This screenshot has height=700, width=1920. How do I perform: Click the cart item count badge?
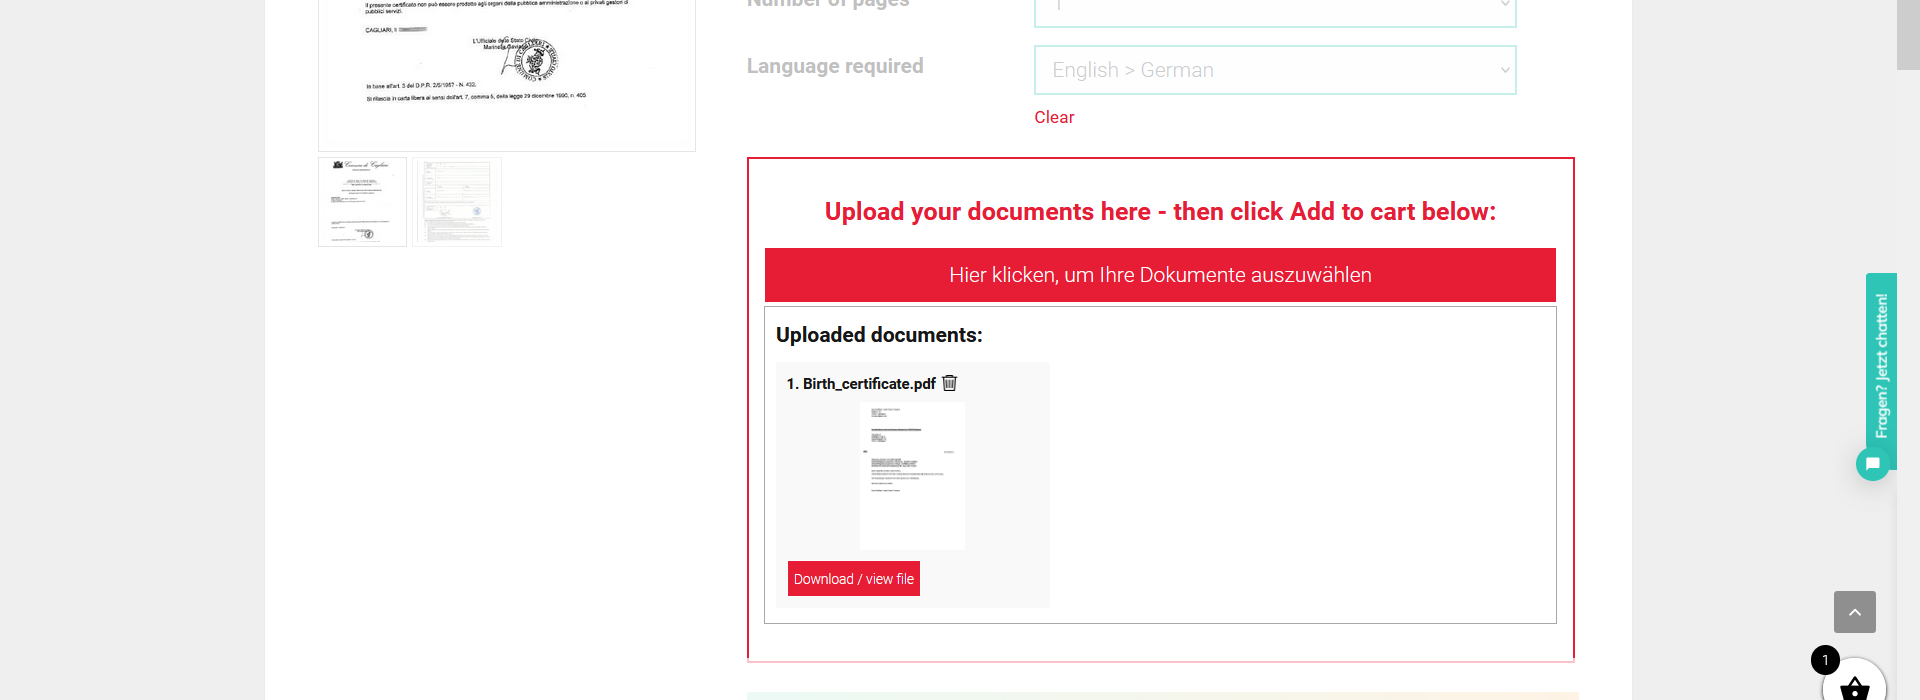[1825, 660]
